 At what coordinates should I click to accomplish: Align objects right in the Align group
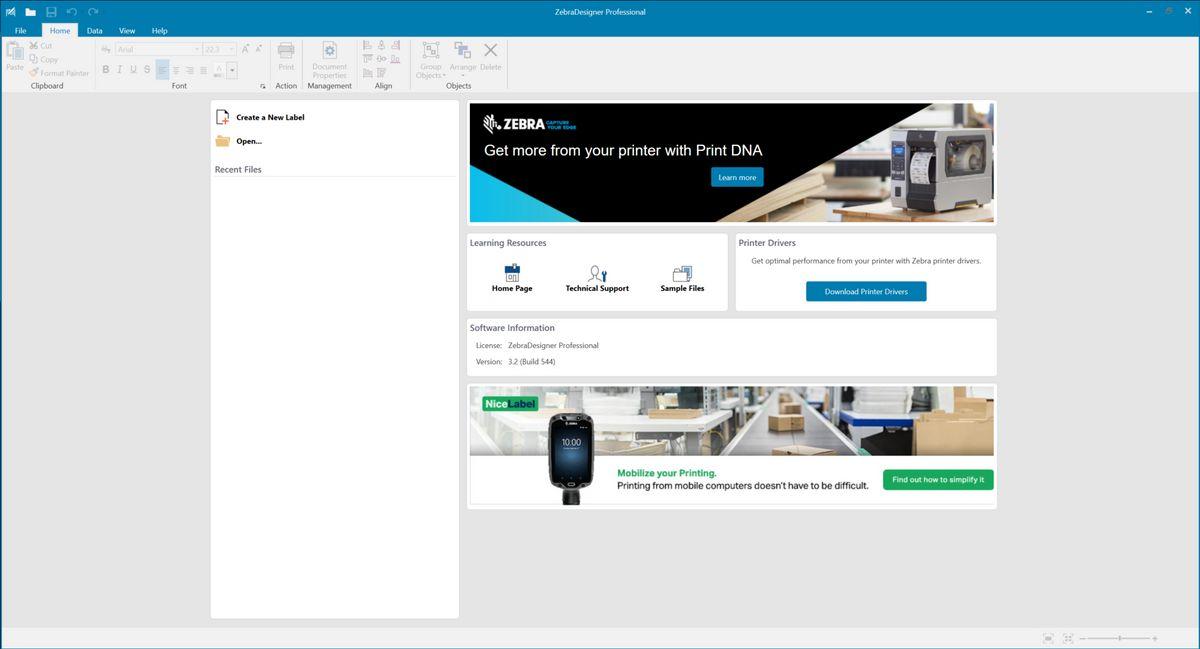(396, 46)
